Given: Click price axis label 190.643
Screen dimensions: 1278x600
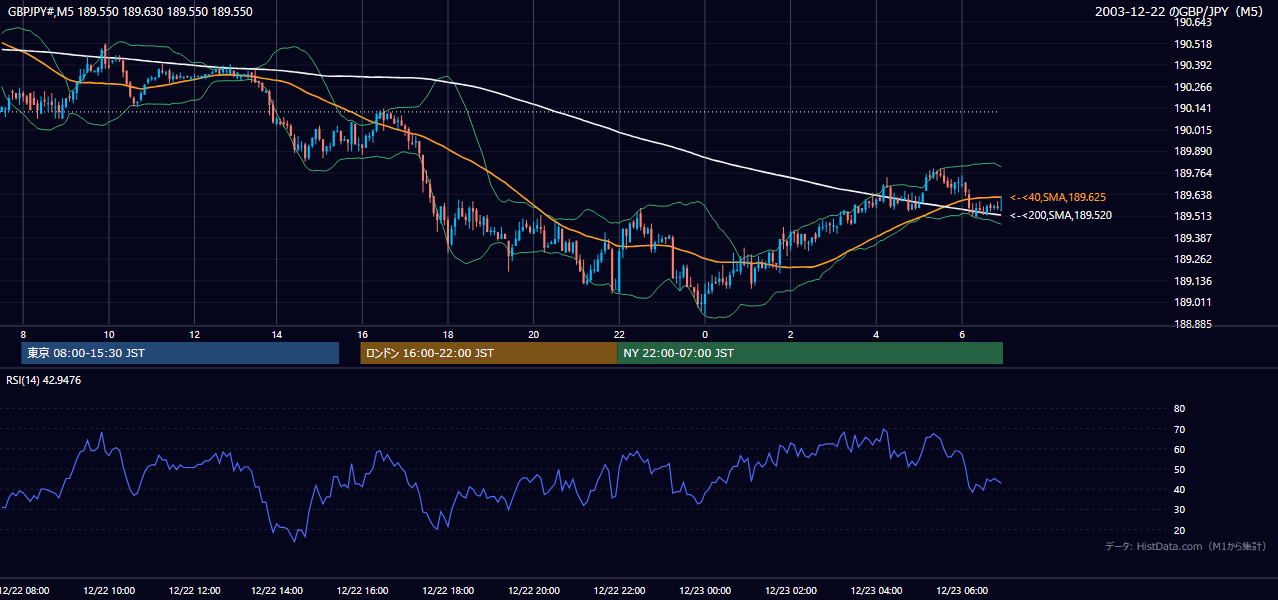Looking at the screenshot, I should coord(1193,23).
